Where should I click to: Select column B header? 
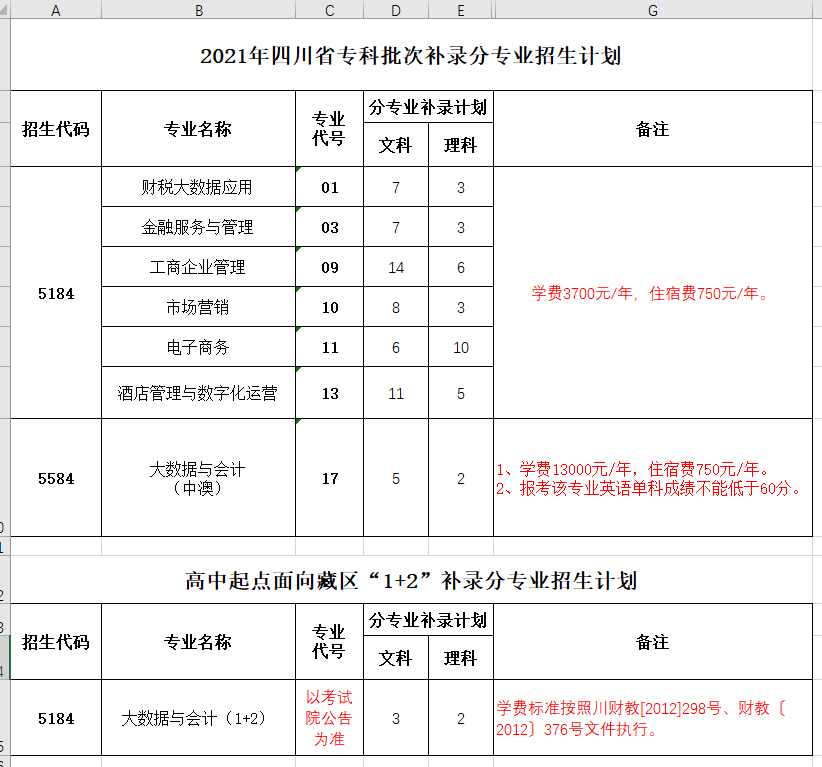(198, 10)
